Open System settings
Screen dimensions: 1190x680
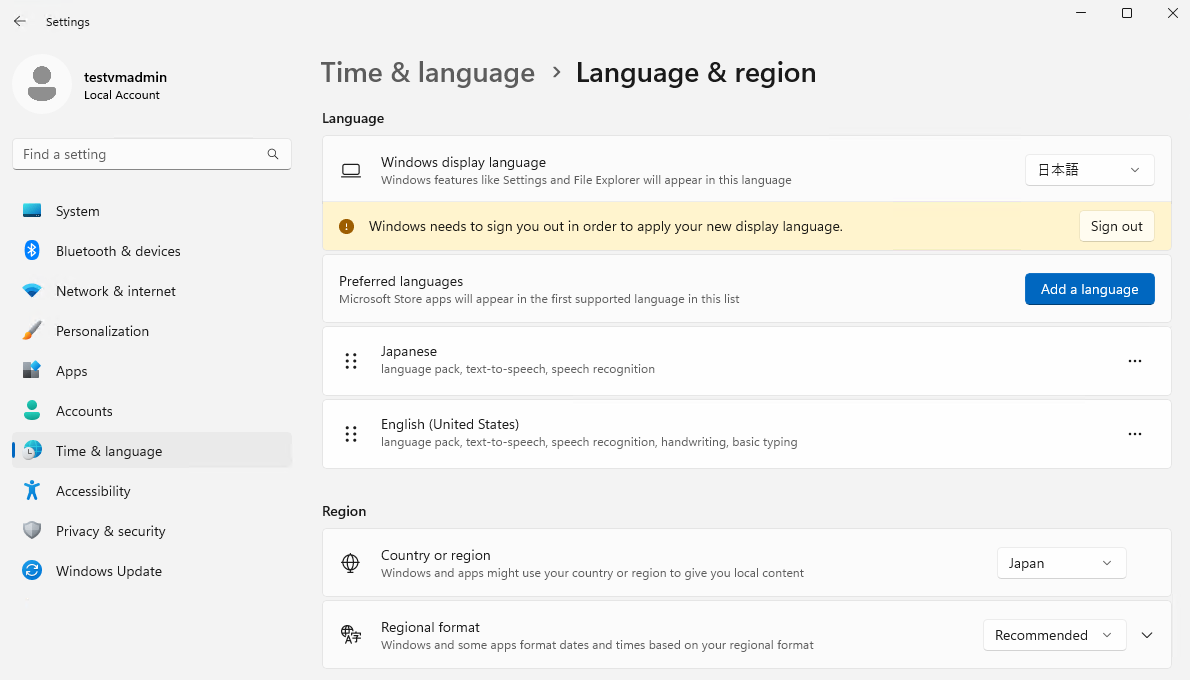point(152,211)
